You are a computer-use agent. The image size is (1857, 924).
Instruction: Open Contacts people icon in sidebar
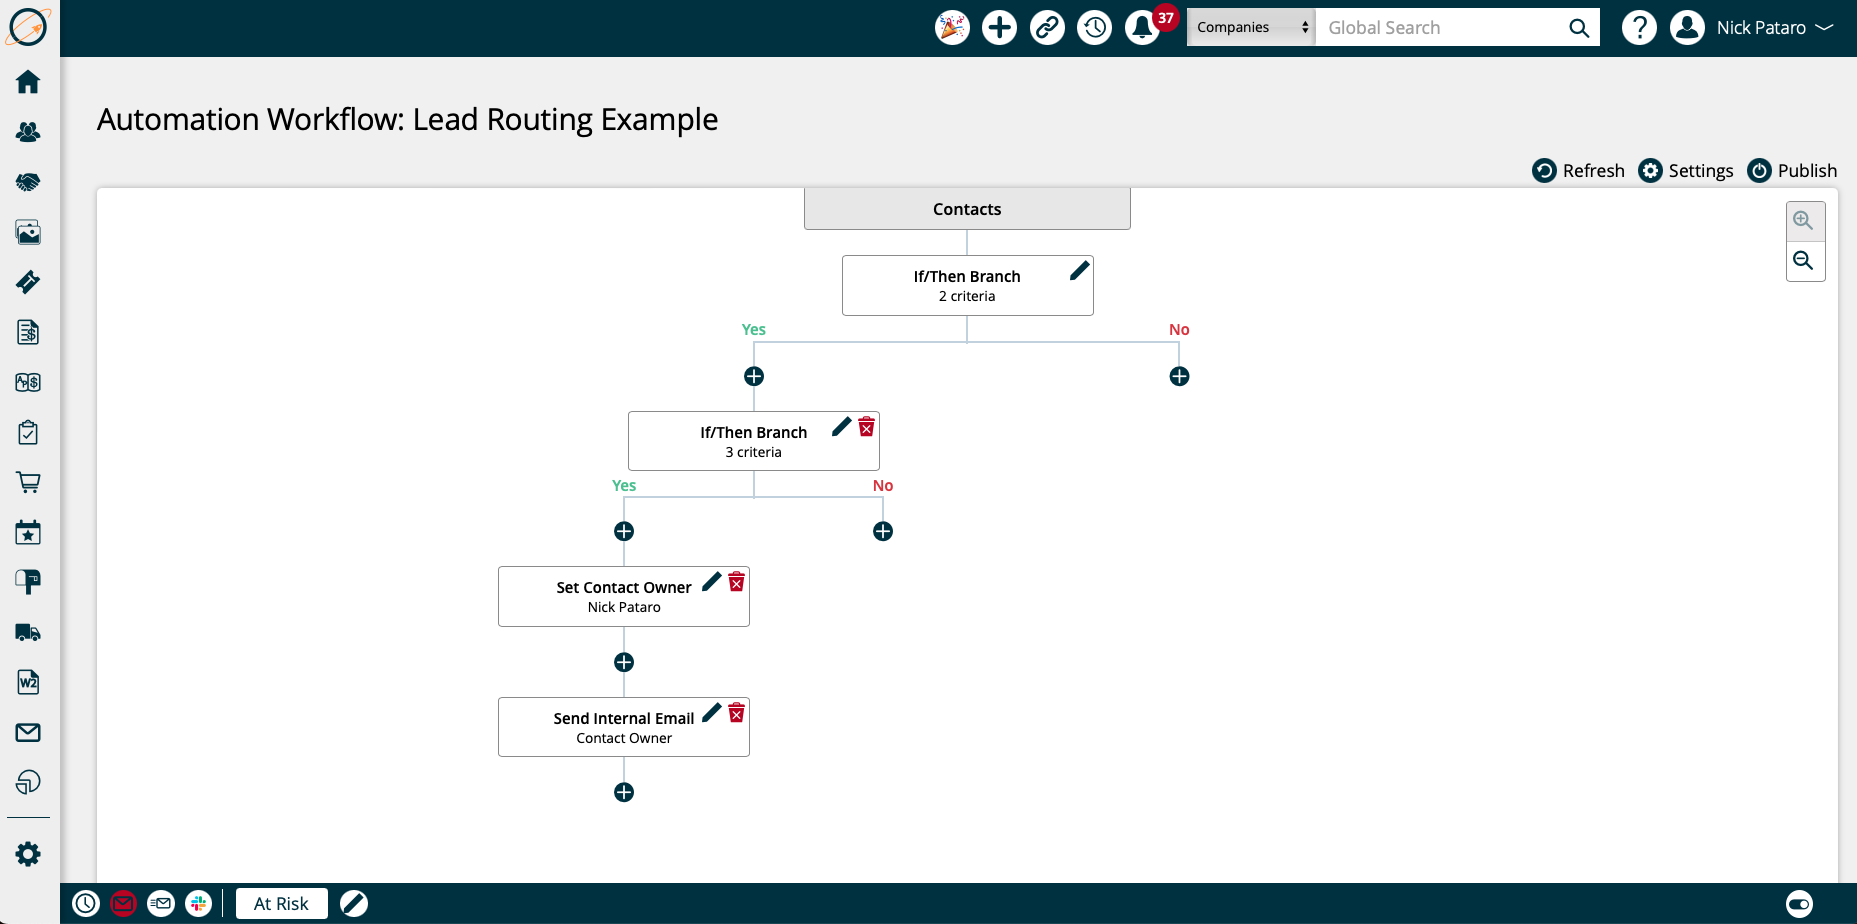pyautogui.click(x=28, y=132)
